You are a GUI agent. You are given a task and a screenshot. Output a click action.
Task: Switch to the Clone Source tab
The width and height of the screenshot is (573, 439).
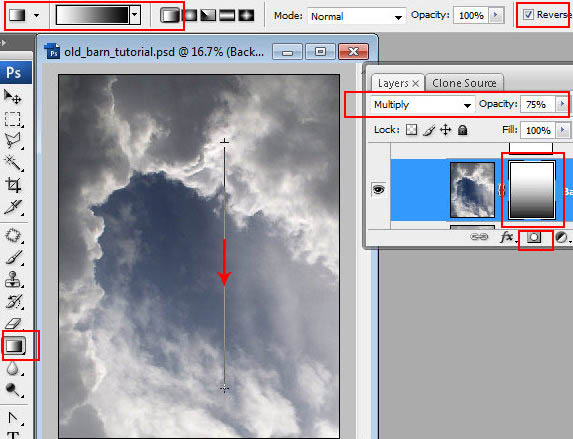pyautogui.click(x=464, y=83)
